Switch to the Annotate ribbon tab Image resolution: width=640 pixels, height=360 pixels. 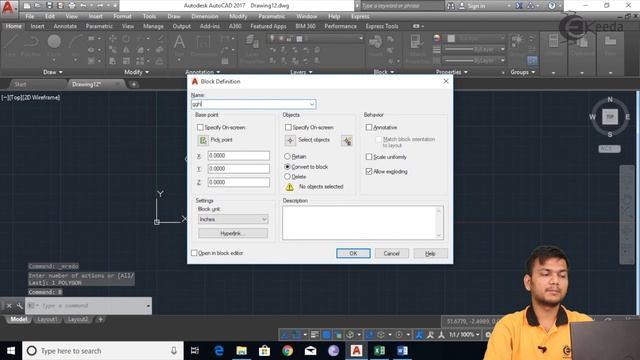coord(65,26)
